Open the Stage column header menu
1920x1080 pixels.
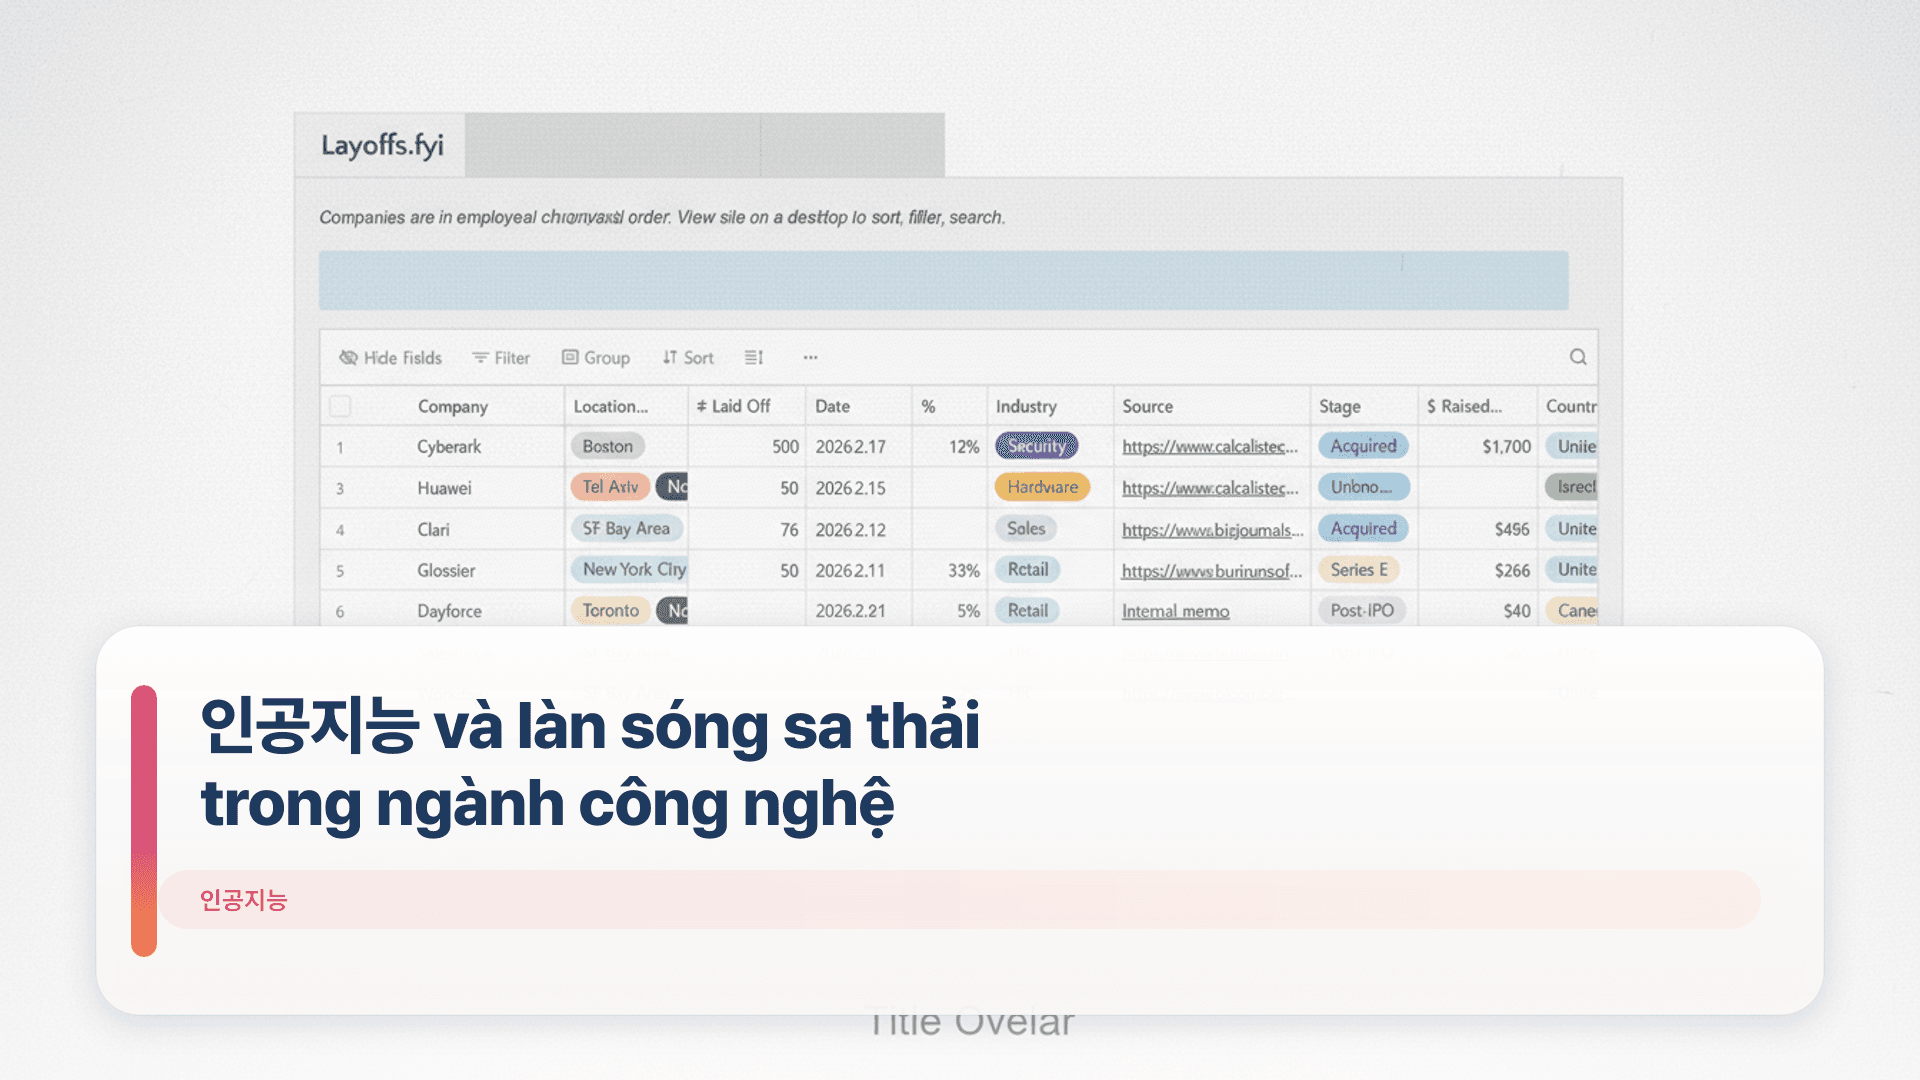point(1341,406)
